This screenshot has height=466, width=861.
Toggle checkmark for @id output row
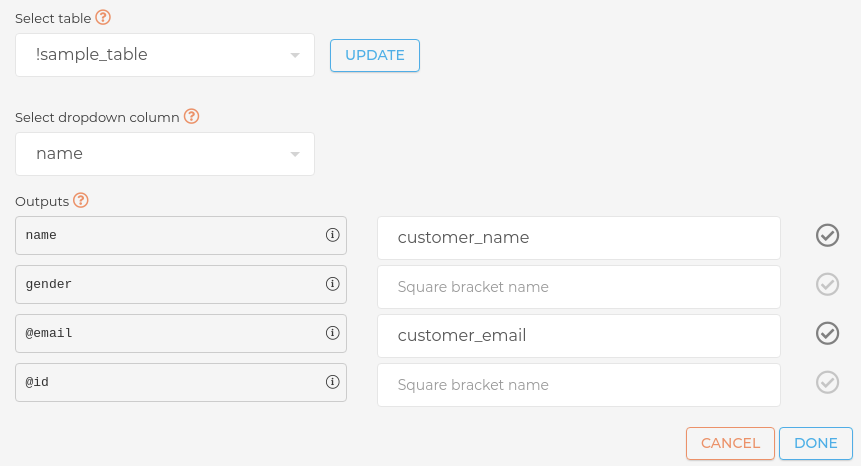coord(827,383)
